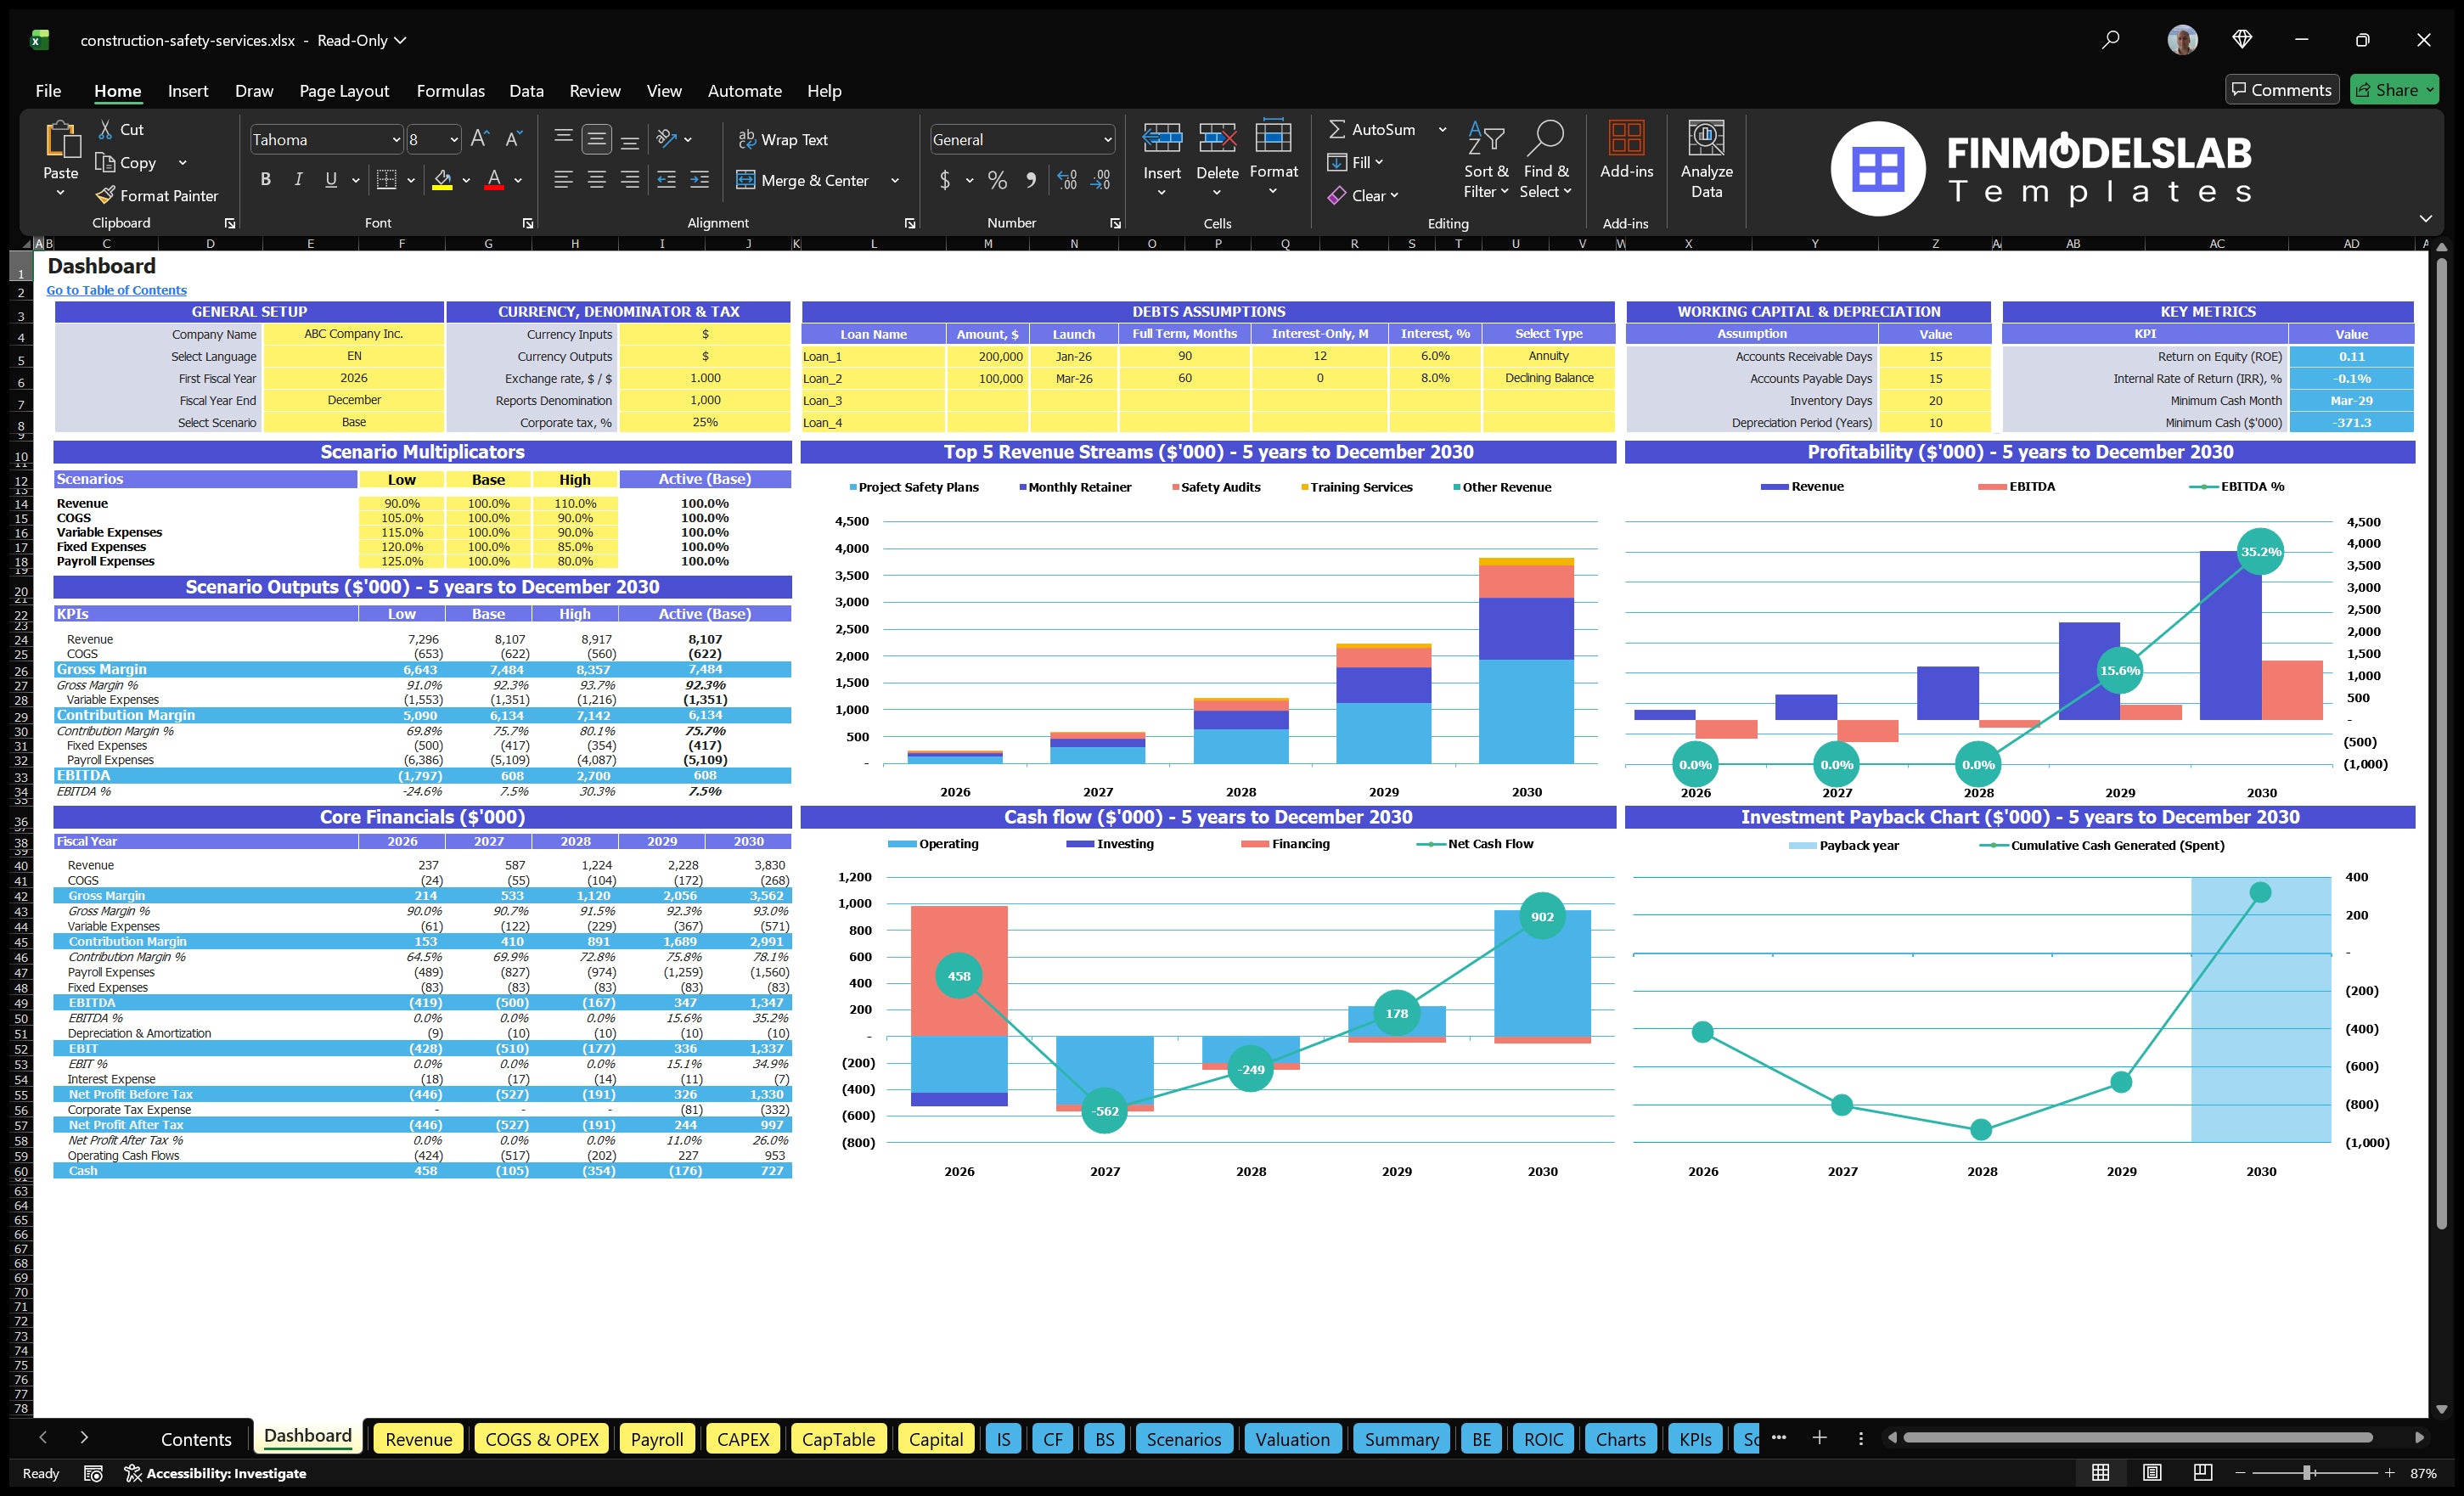
Task: Open Sort & Filter
Action: coord(1486,160)
